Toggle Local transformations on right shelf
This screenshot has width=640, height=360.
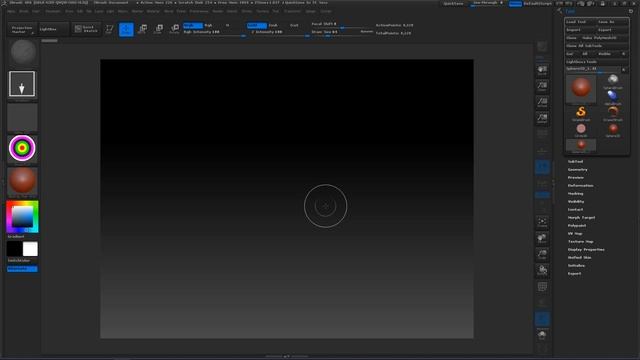[x=542, y=167]
